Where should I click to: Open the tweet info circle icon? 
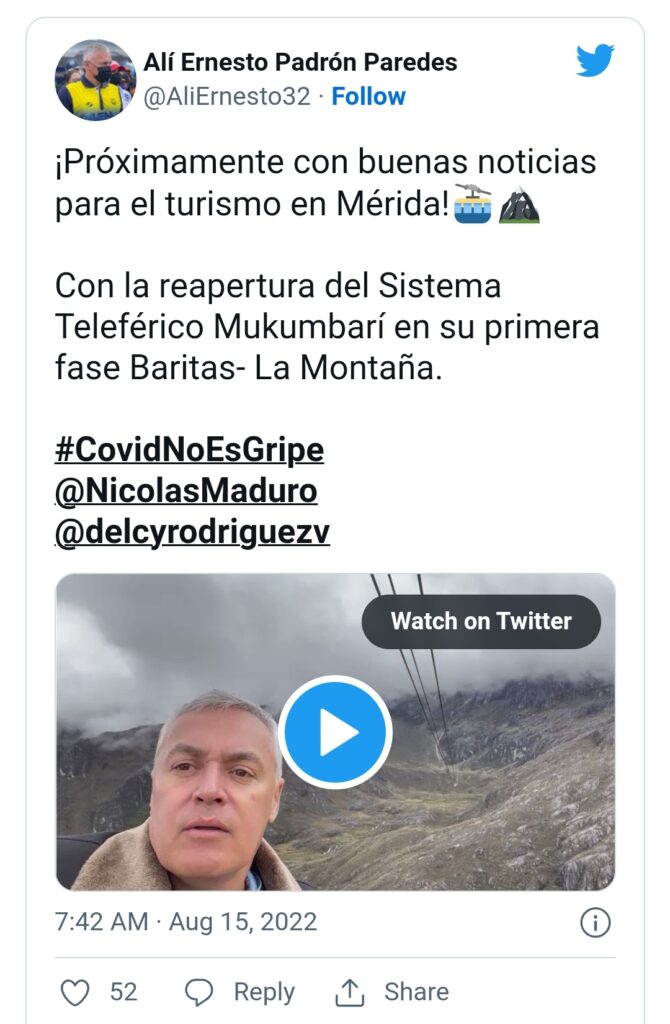coord(595,923)
